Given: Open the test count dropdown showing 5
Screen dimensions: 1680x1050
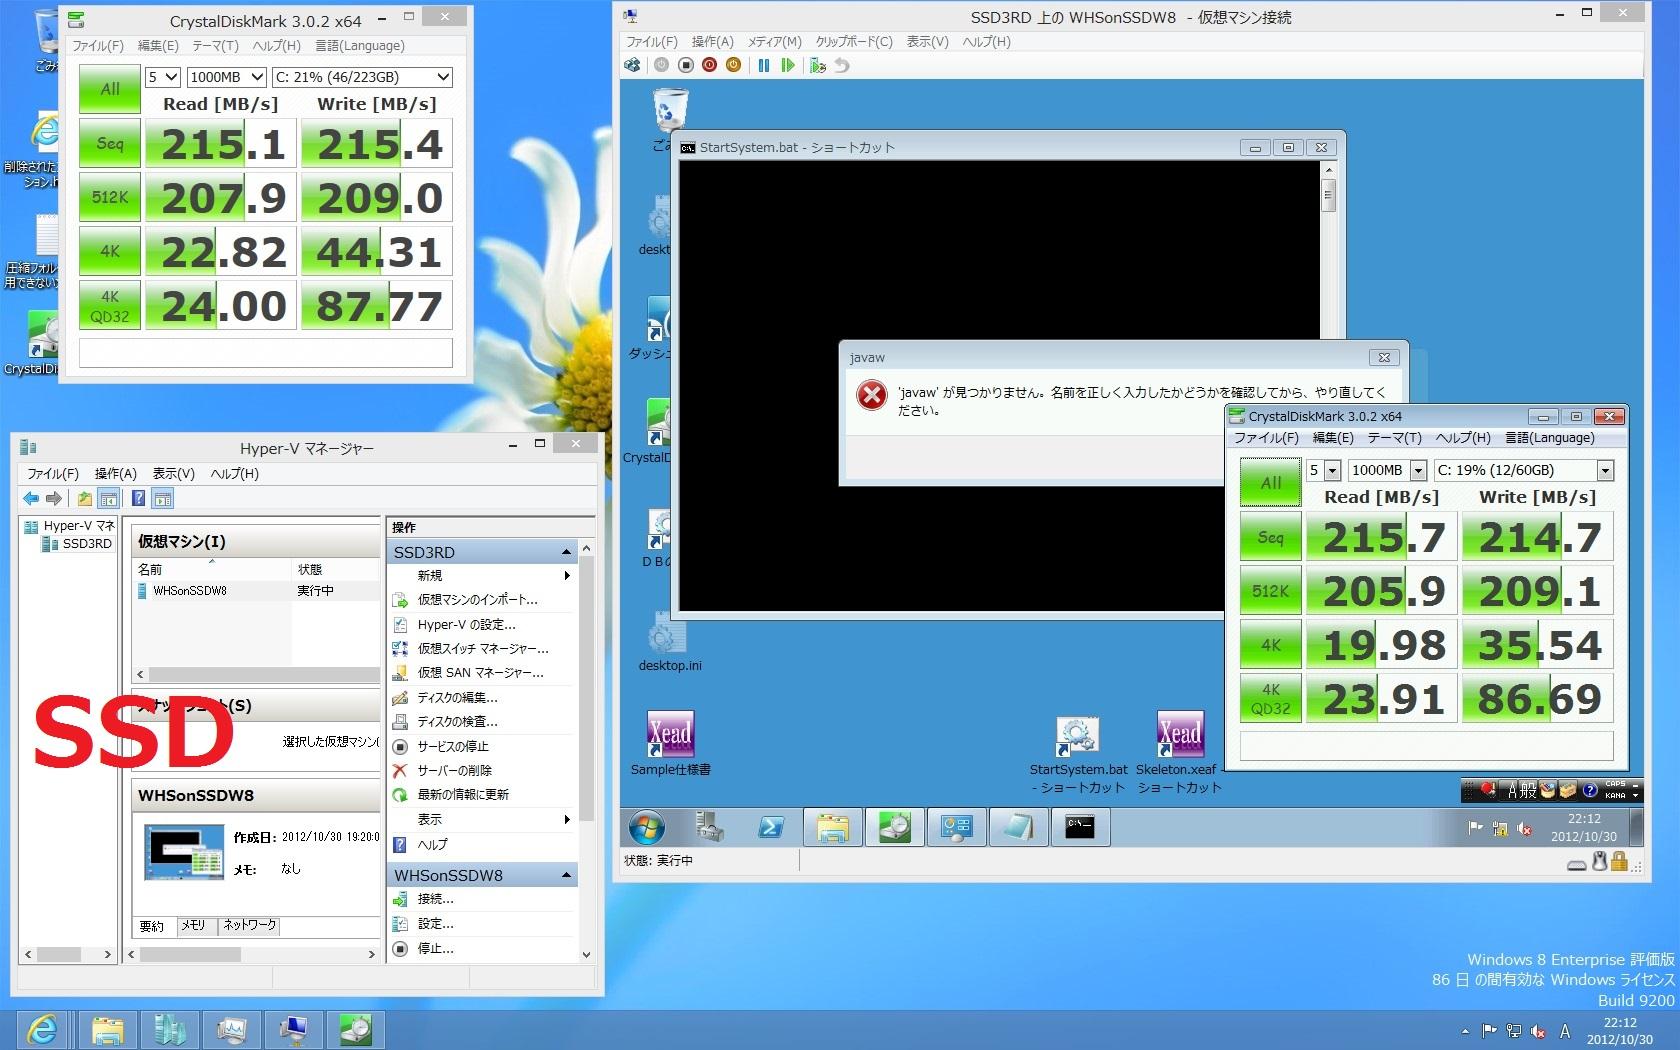Looking at the screenshot, I should click(163, 77).
